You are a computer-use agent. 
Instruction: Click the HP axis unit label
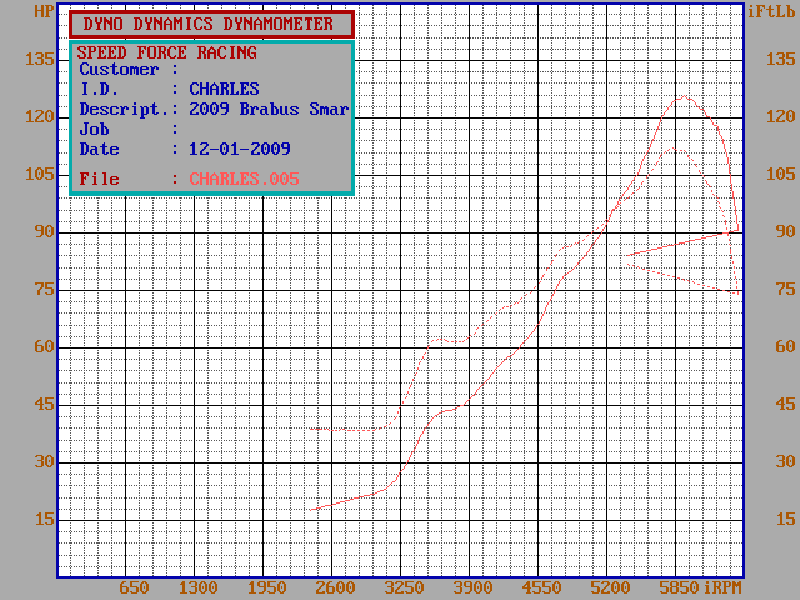coord(44,11)
